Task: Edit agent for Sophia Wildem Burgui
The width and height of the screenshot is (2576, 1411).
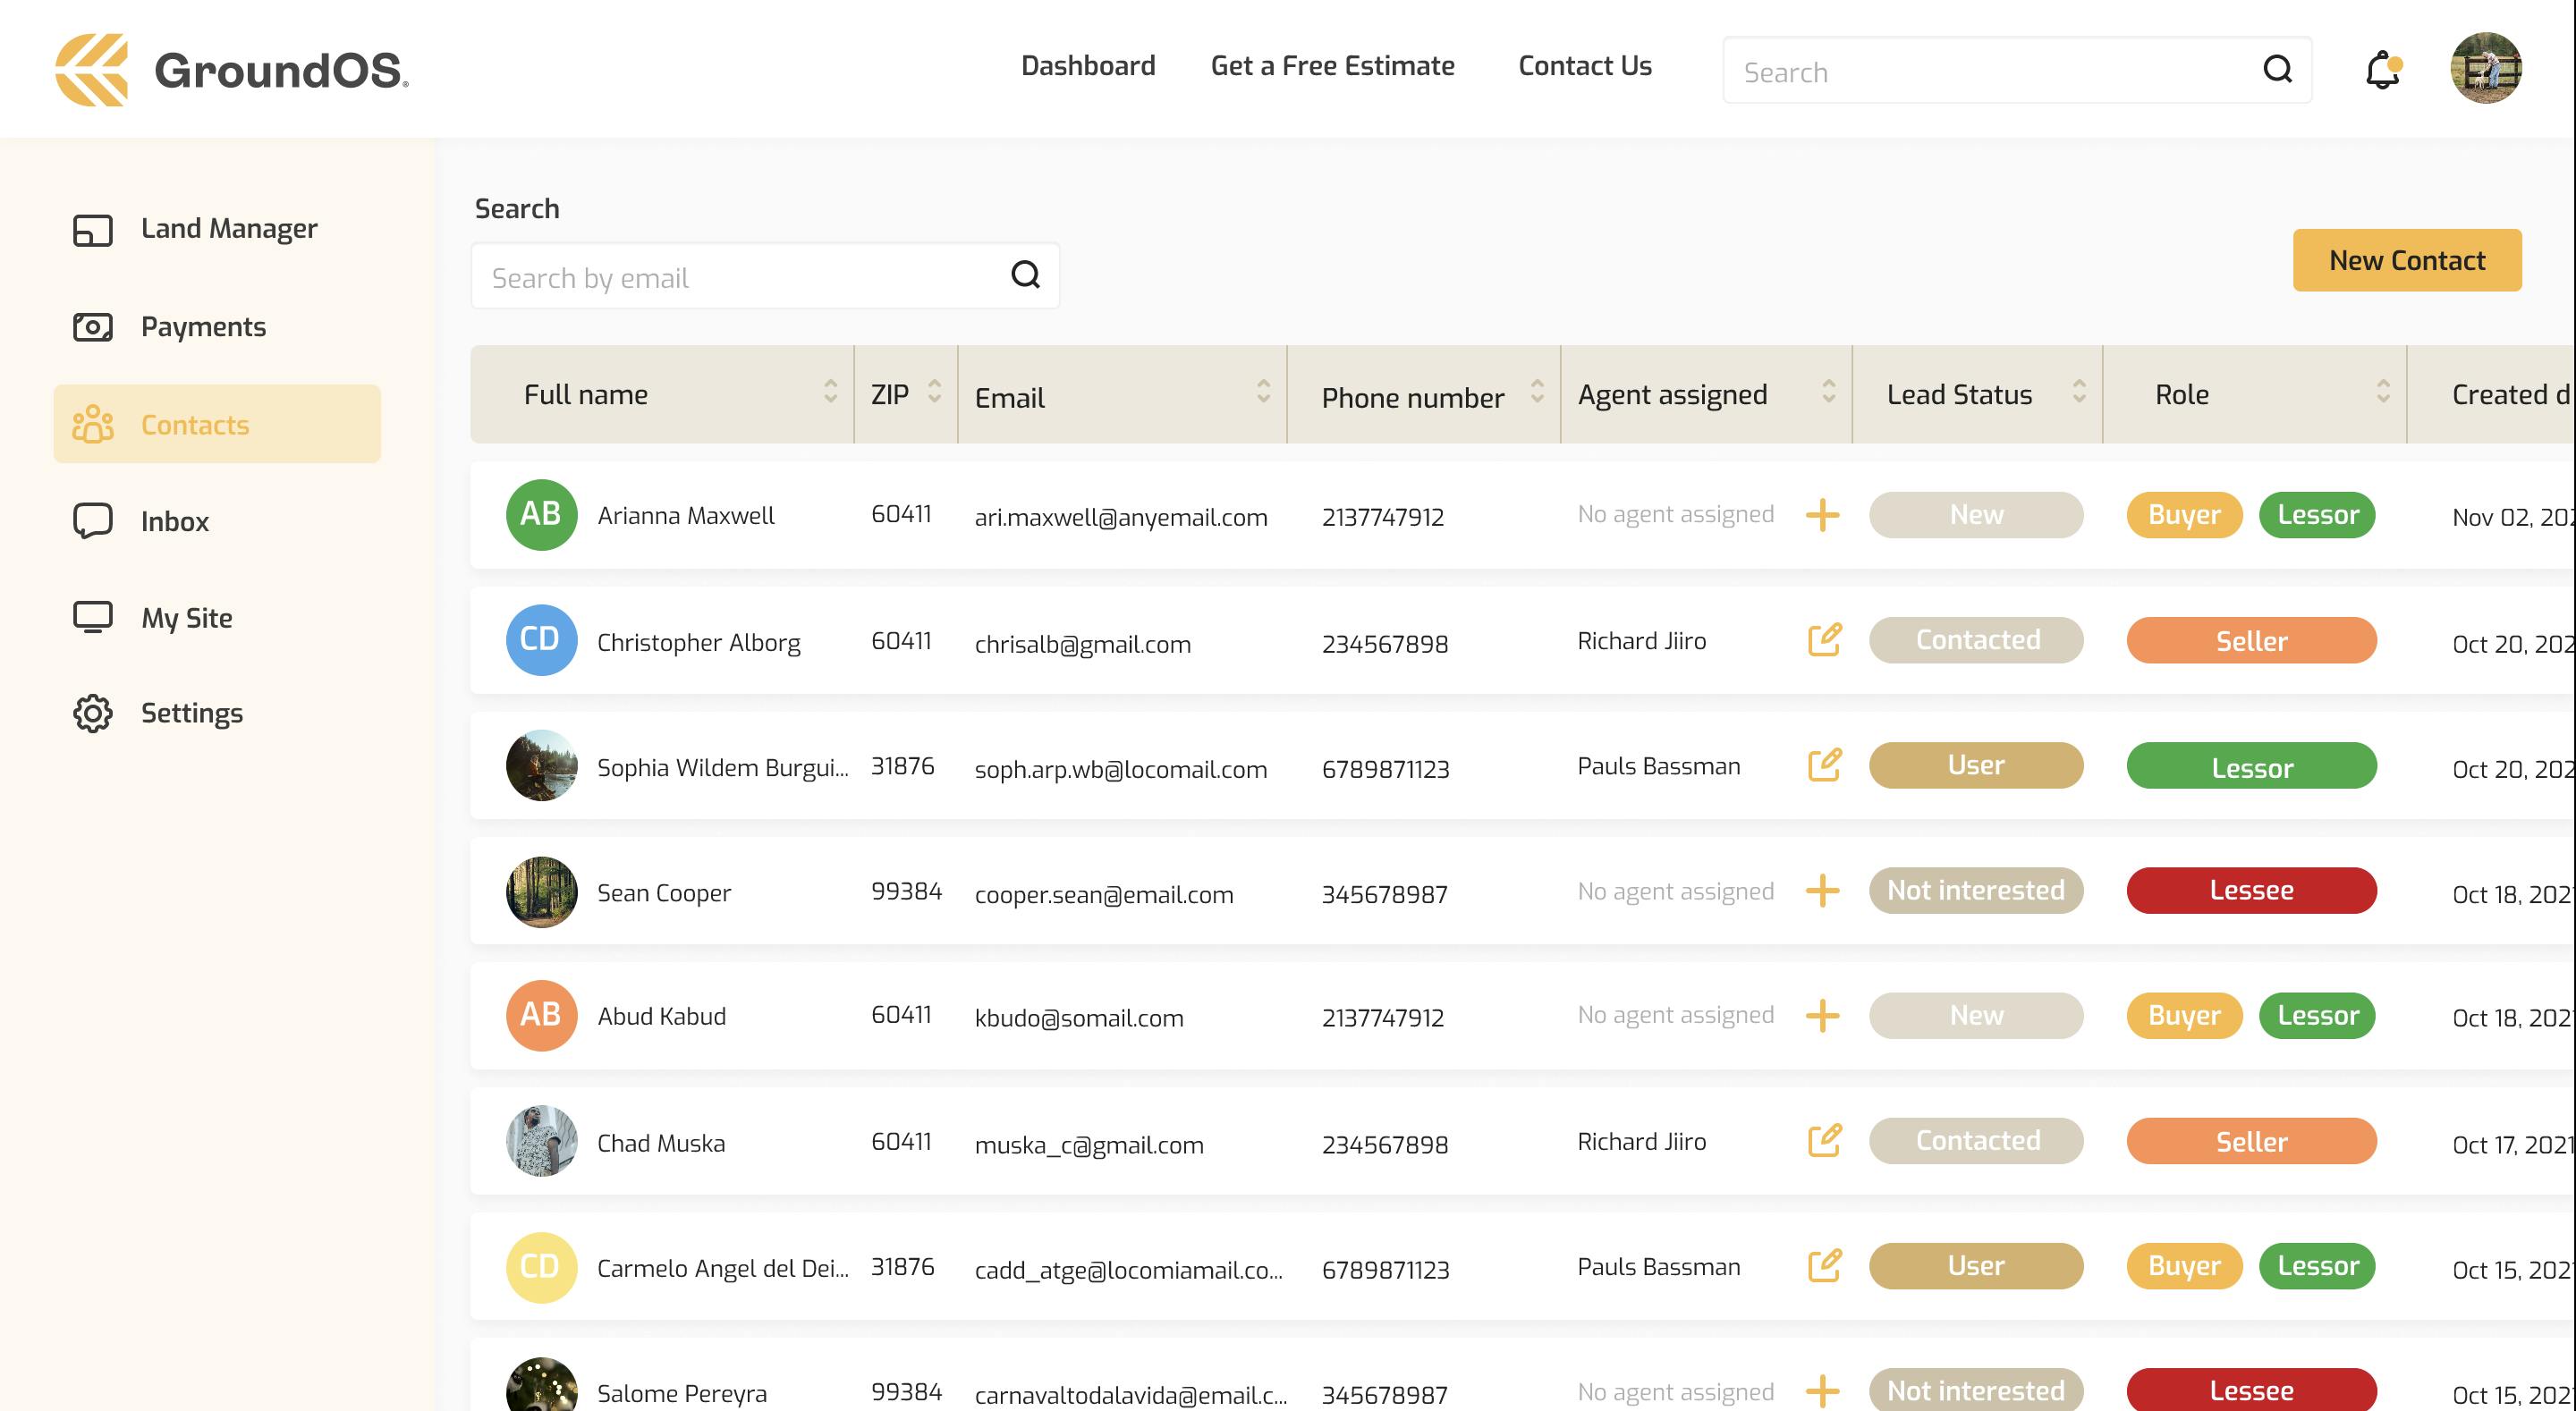Action: point(1824,765)
